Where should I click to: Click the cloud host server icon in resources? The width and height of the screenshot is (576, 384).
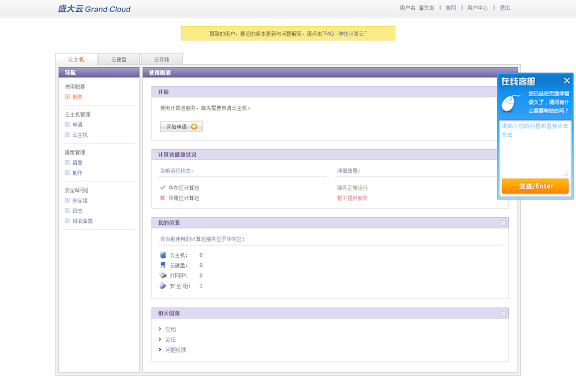(x=163, y=255)
